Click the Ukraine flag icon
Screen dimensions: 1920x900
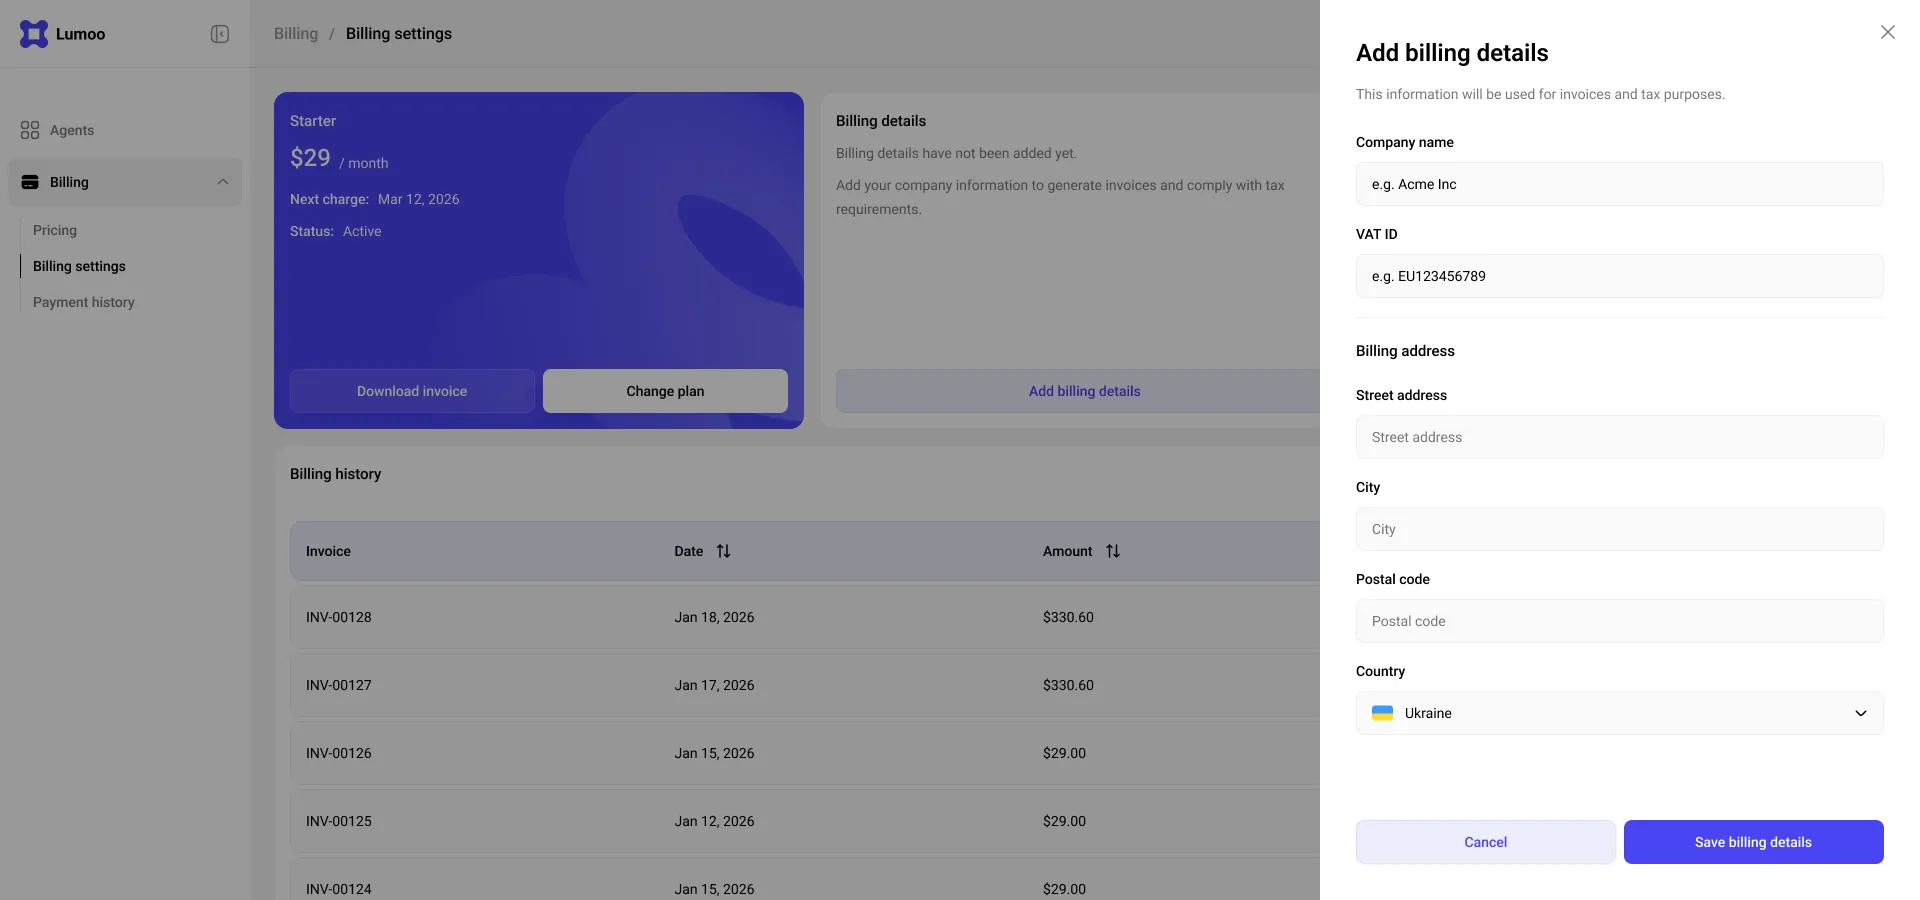pos(1383,713)
